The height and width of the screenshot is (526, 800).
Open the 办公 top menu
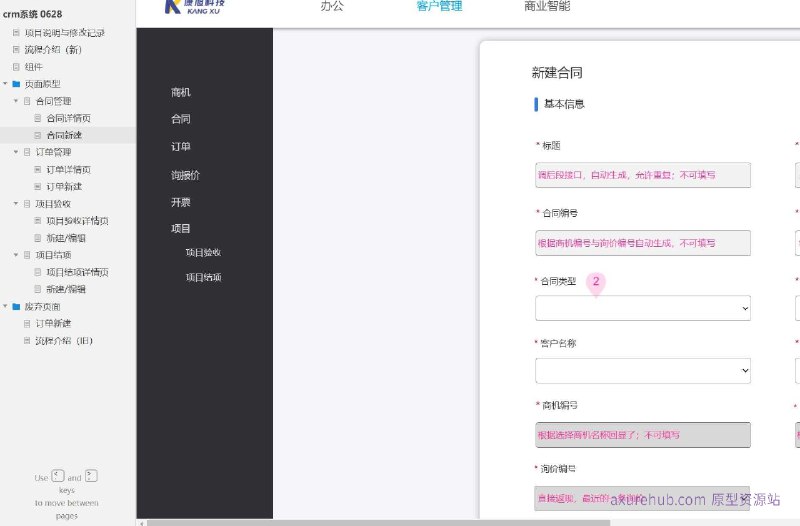point(332,6)
